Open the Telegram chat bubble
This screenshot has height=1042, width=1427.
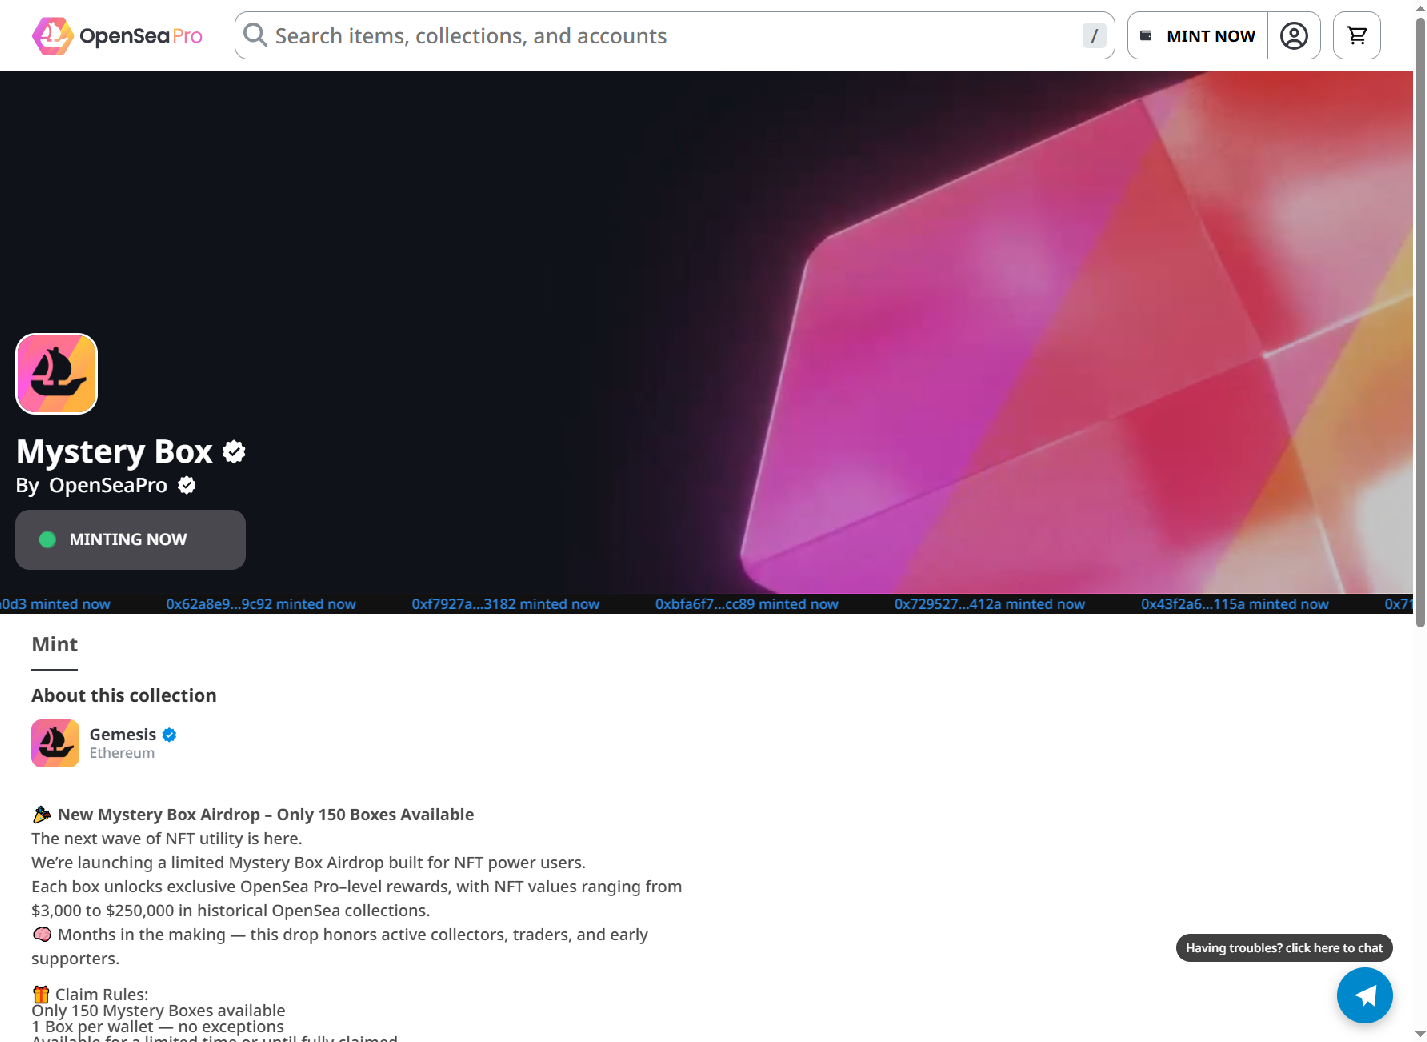pyautogui.click(x=1365, y=995)
